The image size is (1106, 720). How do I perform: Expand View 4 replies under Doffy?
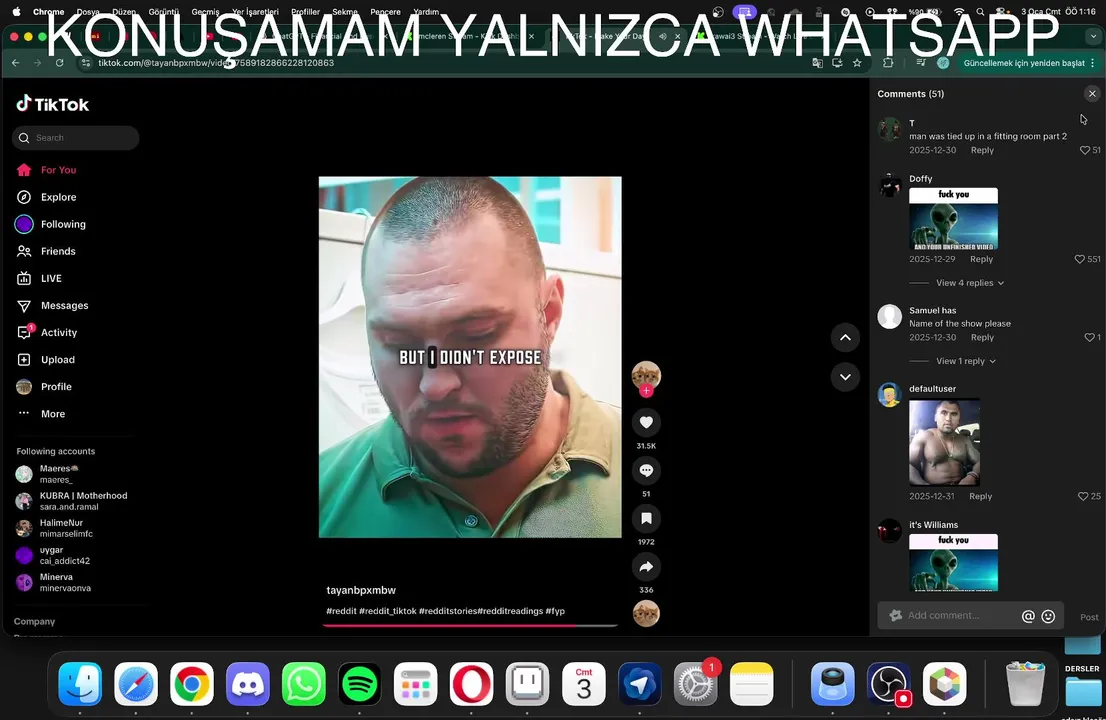(x=970, y=283)
